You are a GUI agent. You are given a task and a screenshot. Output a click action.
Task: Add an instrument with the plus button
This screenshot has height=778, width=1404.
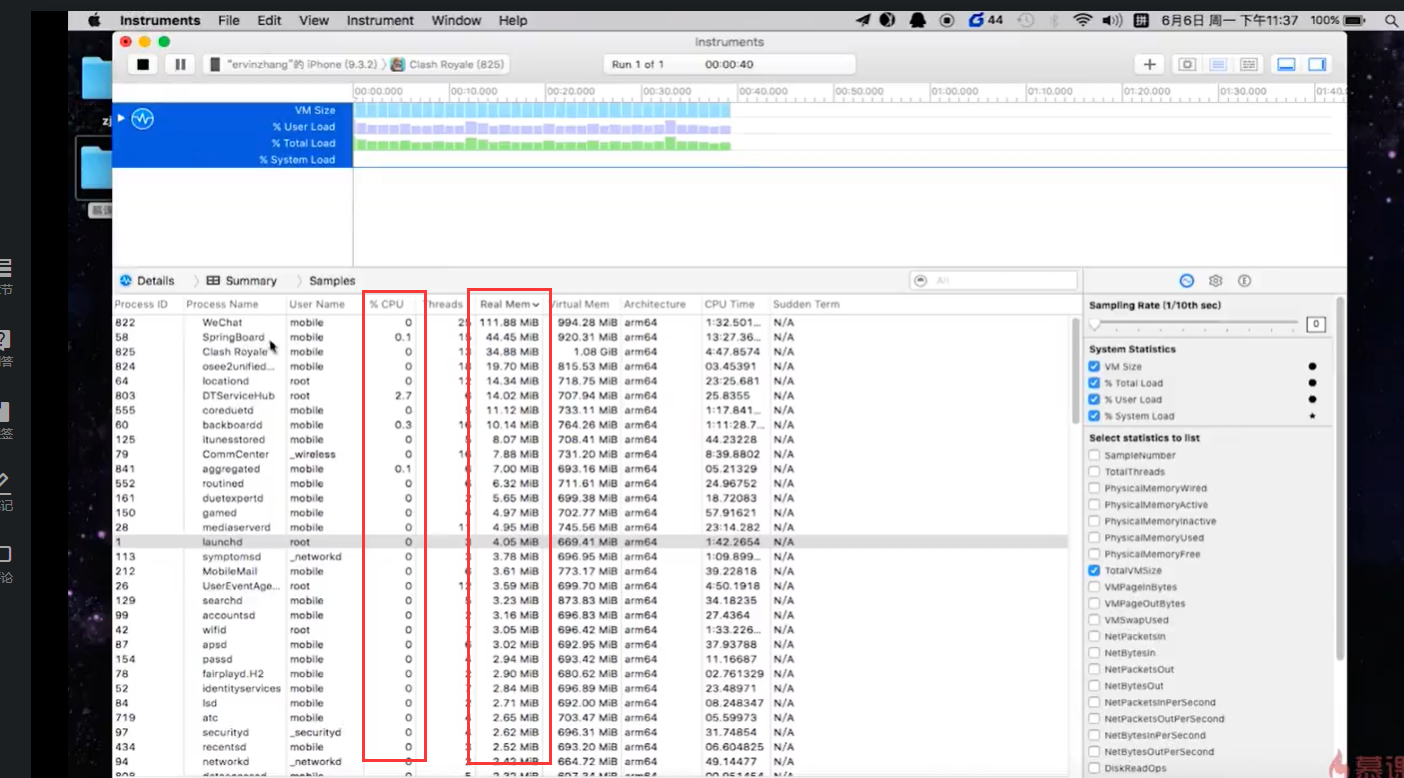(1150, 64)
